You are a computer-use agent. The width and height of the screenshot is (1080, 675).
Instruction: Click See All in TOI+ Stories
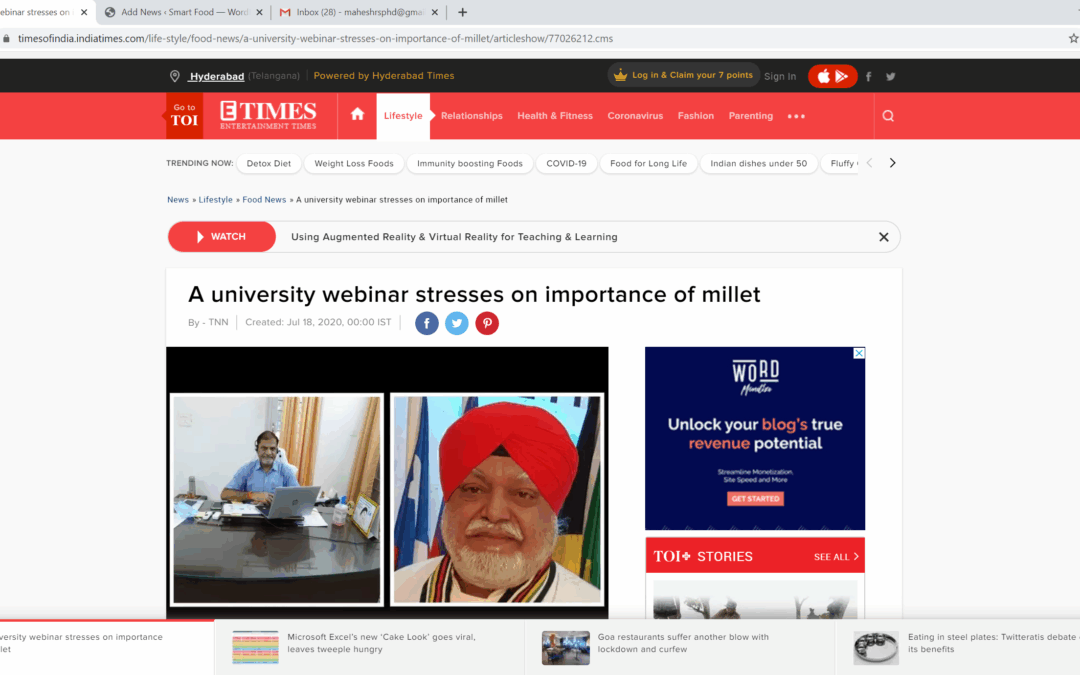click(836, 556)
